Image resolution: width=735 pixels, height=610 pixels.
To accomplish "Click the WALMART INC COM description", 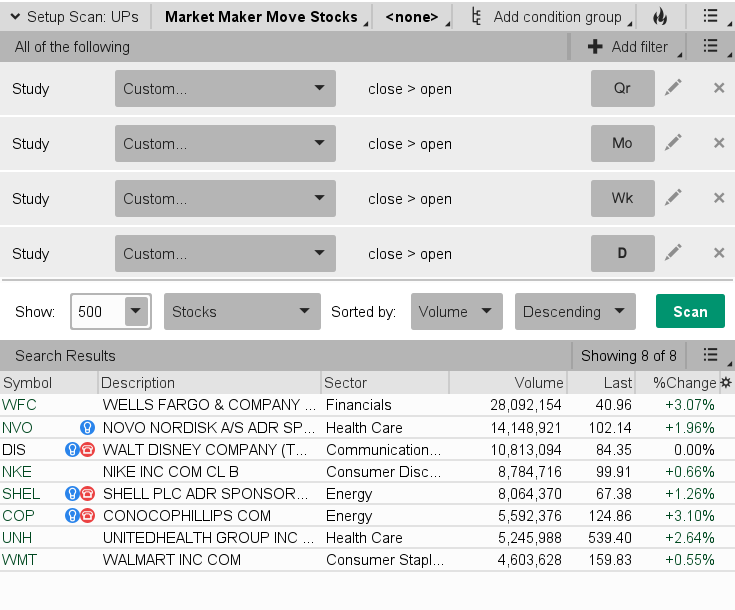I will (172, 560).
